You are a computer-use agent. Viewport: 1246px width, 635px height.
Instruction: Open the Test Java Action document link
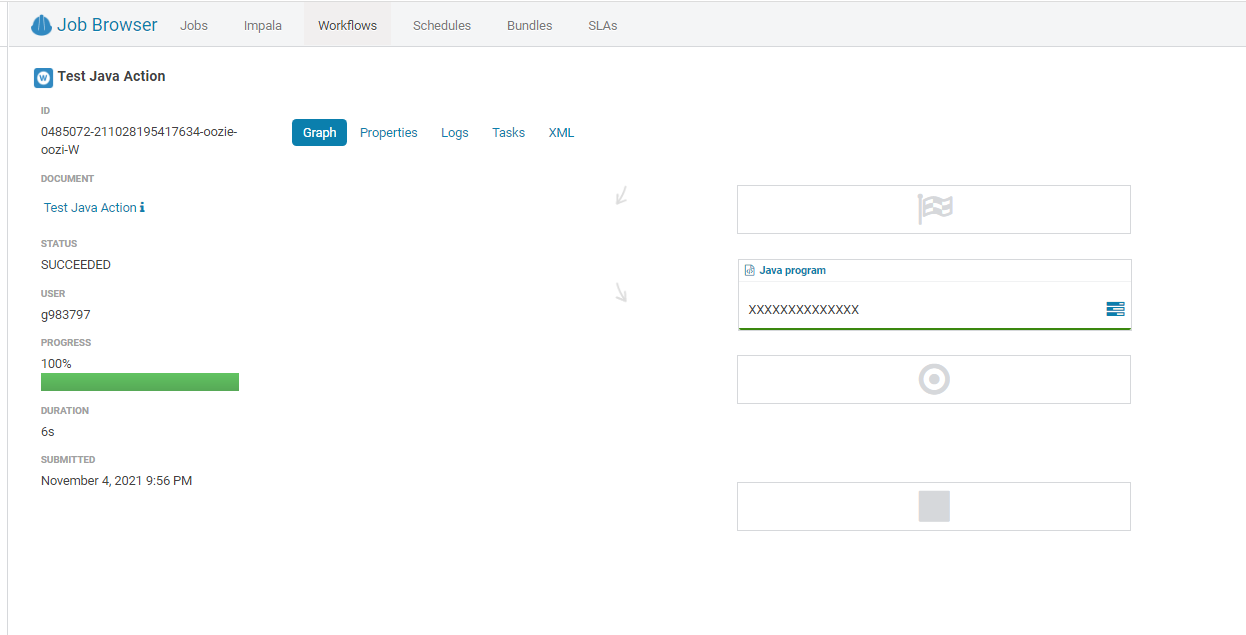coord(88,207)
